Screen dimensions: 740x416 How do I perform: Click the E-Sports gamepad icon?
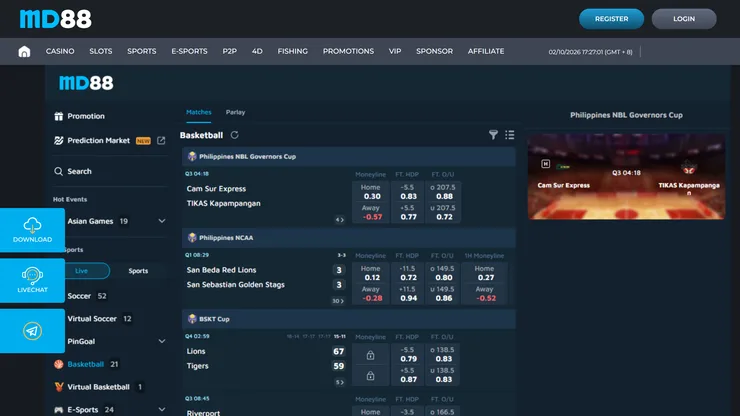pyautogui.click(x=59, y=410)
